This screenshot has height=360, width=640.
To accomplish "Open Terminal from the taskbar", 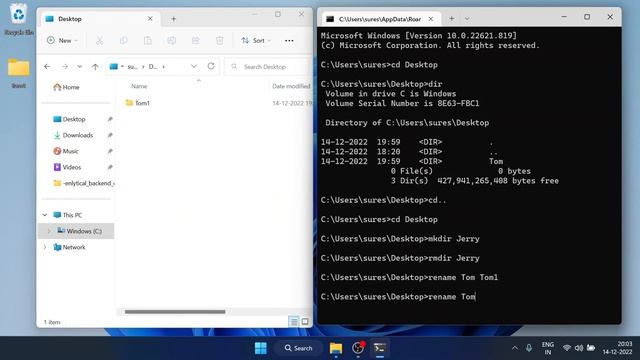I will [380, 348].
